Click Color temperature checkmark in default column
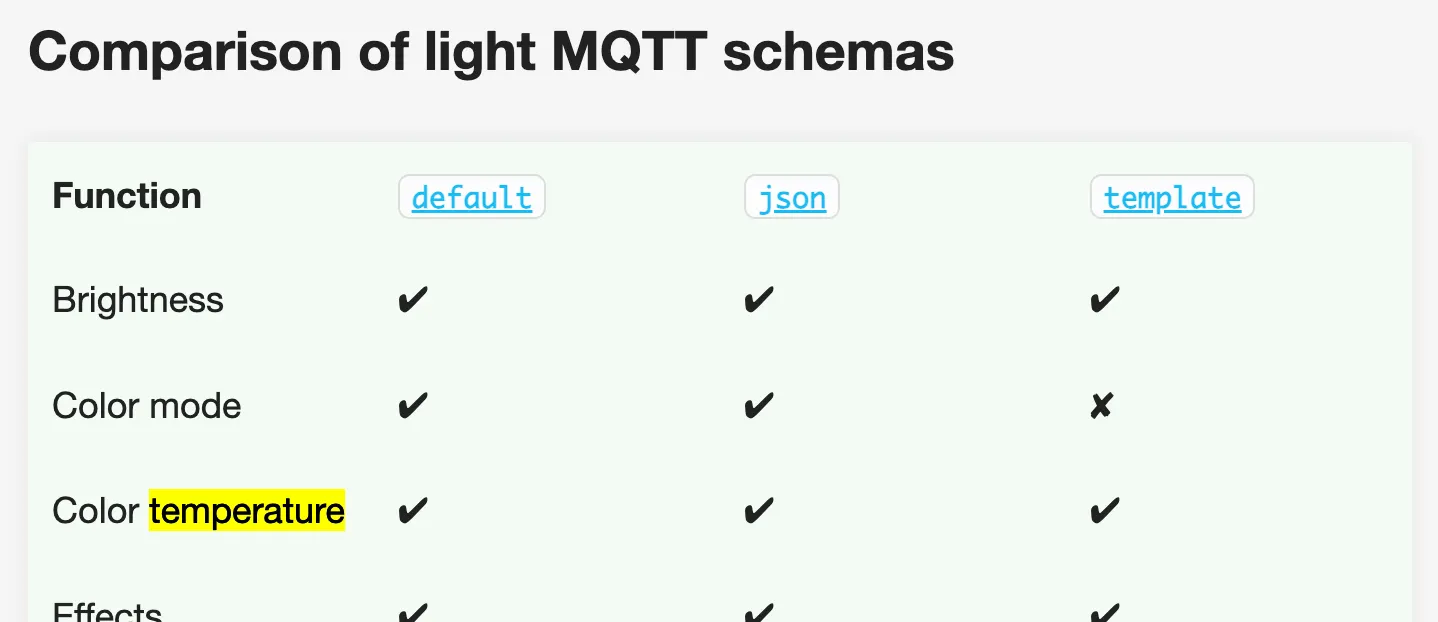Screen dimensions: 1438x622 (x=412, y=511)
